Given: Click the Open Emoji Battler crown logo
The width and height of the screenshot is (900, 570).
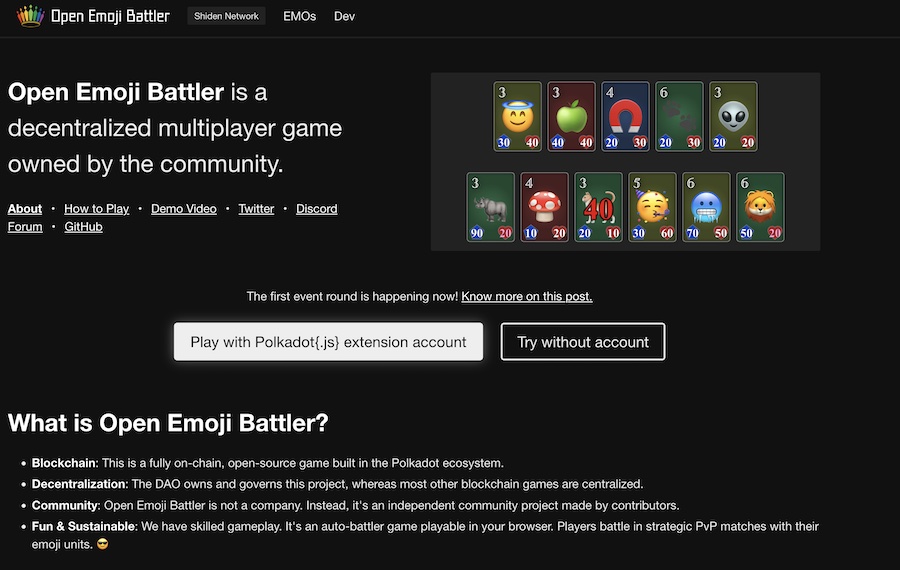Looking at the screenshot, I should 30,16.
